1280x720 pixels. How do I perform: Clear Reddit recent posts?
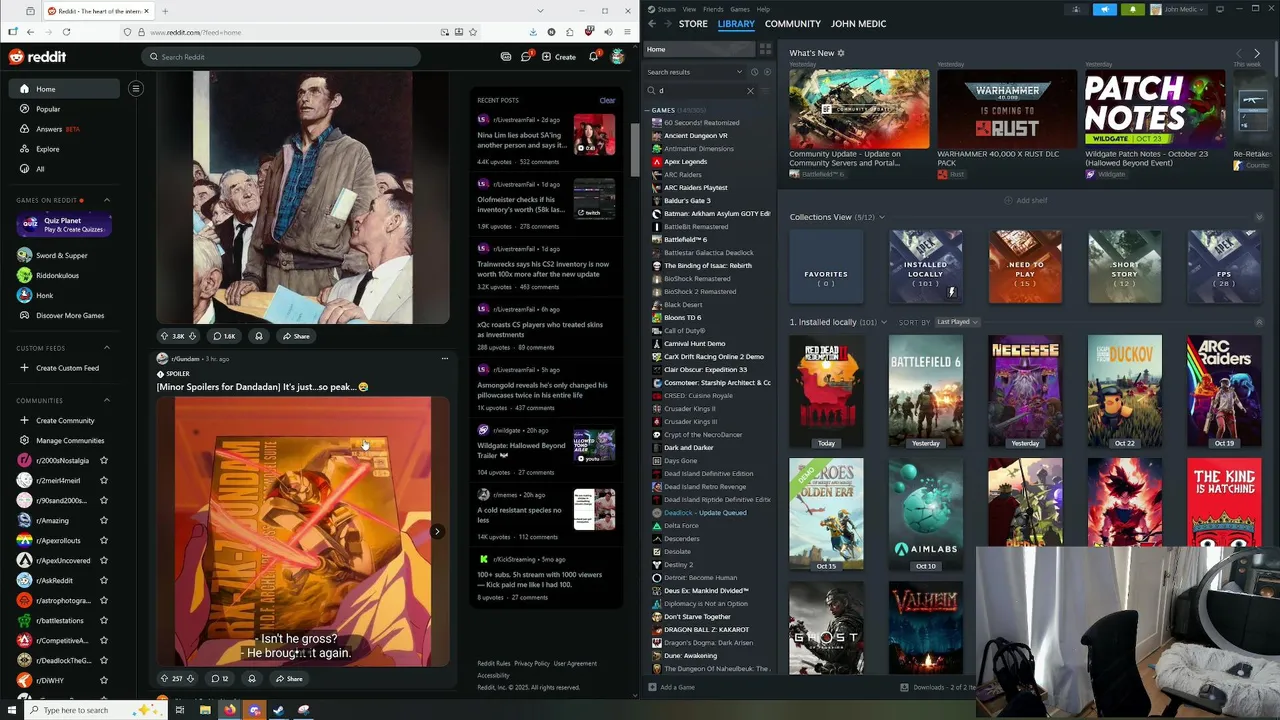coord(607,100)
